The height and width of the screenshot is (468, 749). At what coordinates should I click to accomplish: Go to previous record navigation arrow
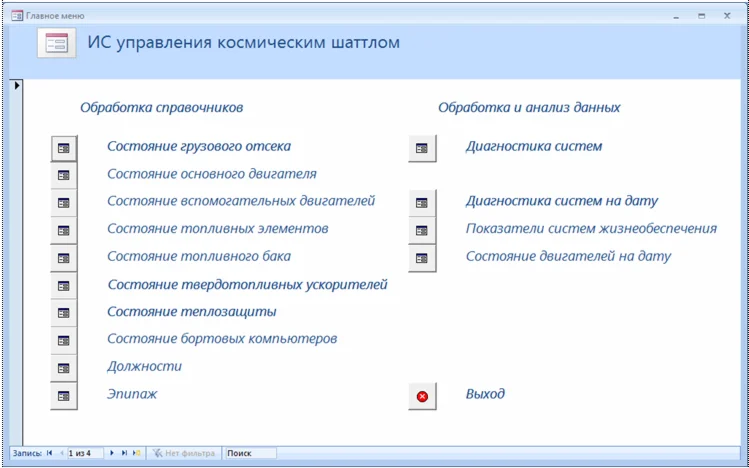(x=61, y=453)
